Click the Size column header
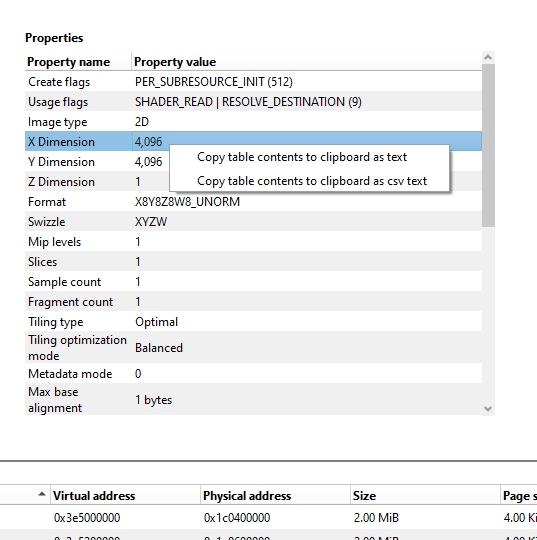Image resolution: width=537 pixels, height=540 pixels. tap(425, 496)
